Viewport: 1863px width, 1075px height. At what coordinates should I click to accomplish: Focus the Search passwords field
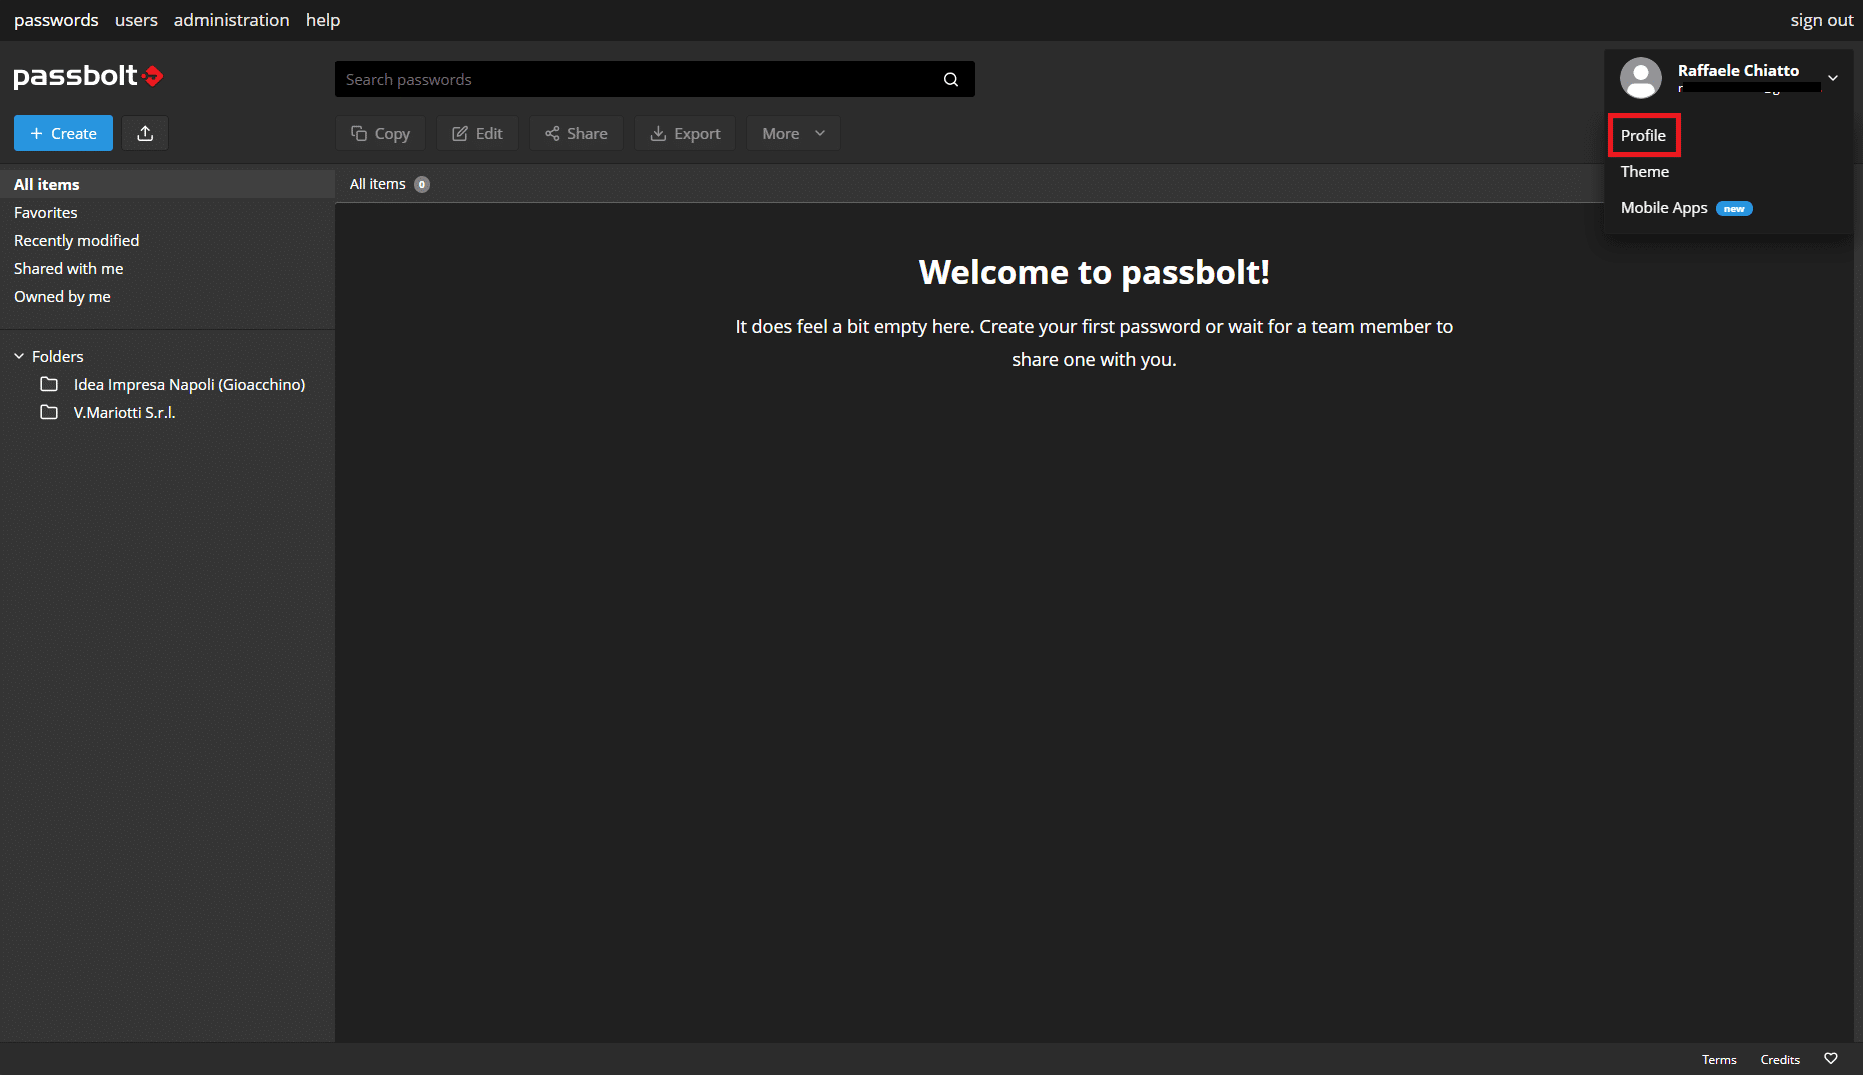tap(637, 79)
